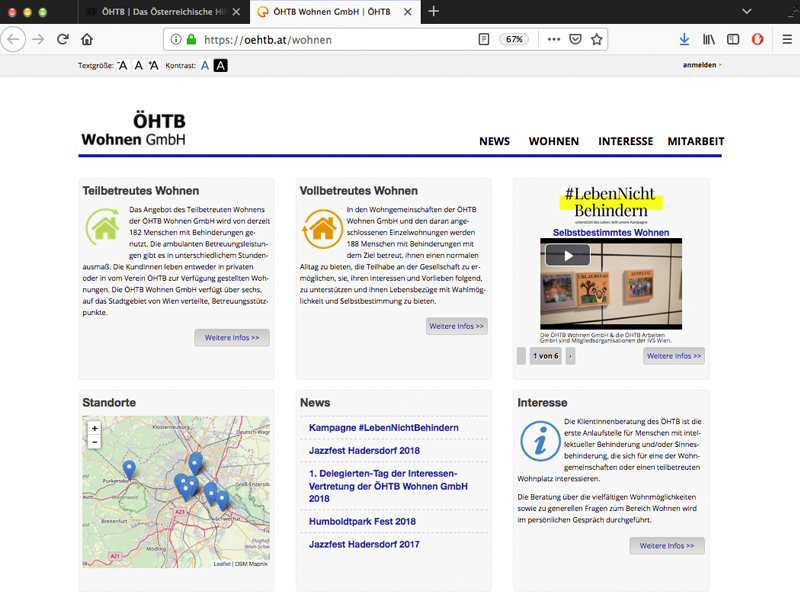The image size is (800, 600).
Task: Expand the anmelden login dropdown
Action: pos(702,65)
